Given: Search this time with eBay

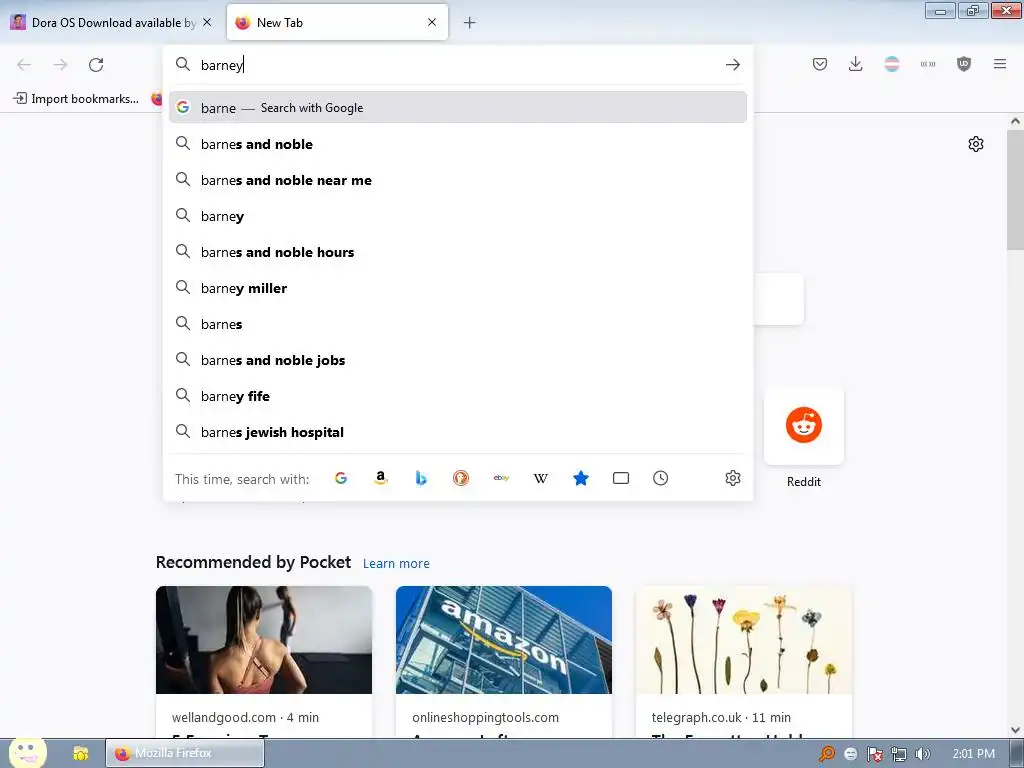Looking at the screenshot, I should pyautogui.click(x=501, y=478).
